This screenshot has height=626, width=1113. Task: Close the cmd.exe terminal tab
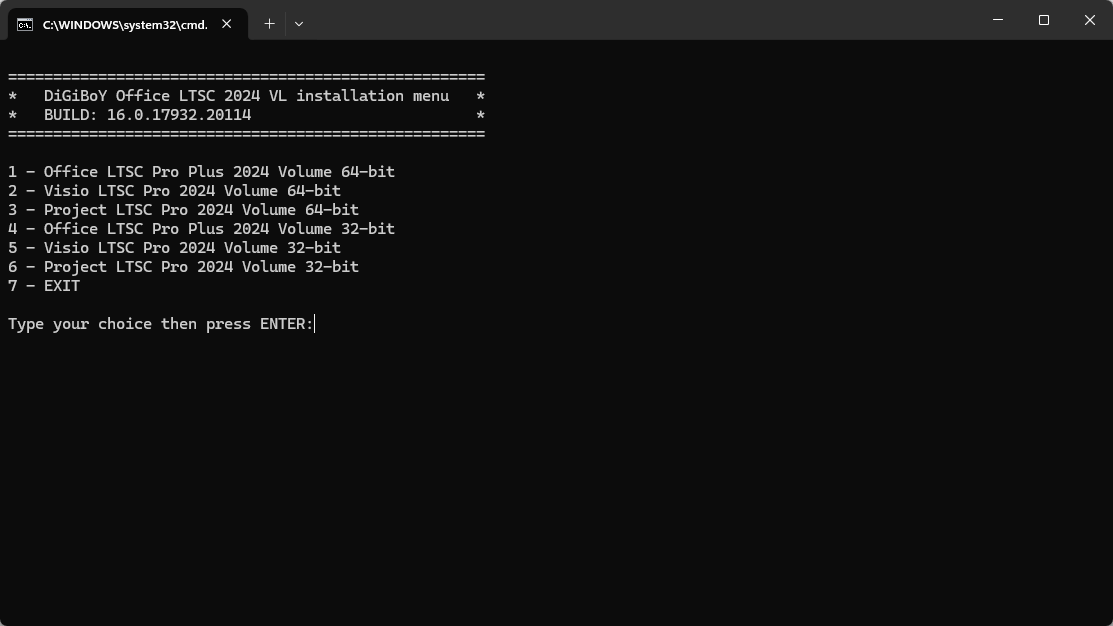226,24
